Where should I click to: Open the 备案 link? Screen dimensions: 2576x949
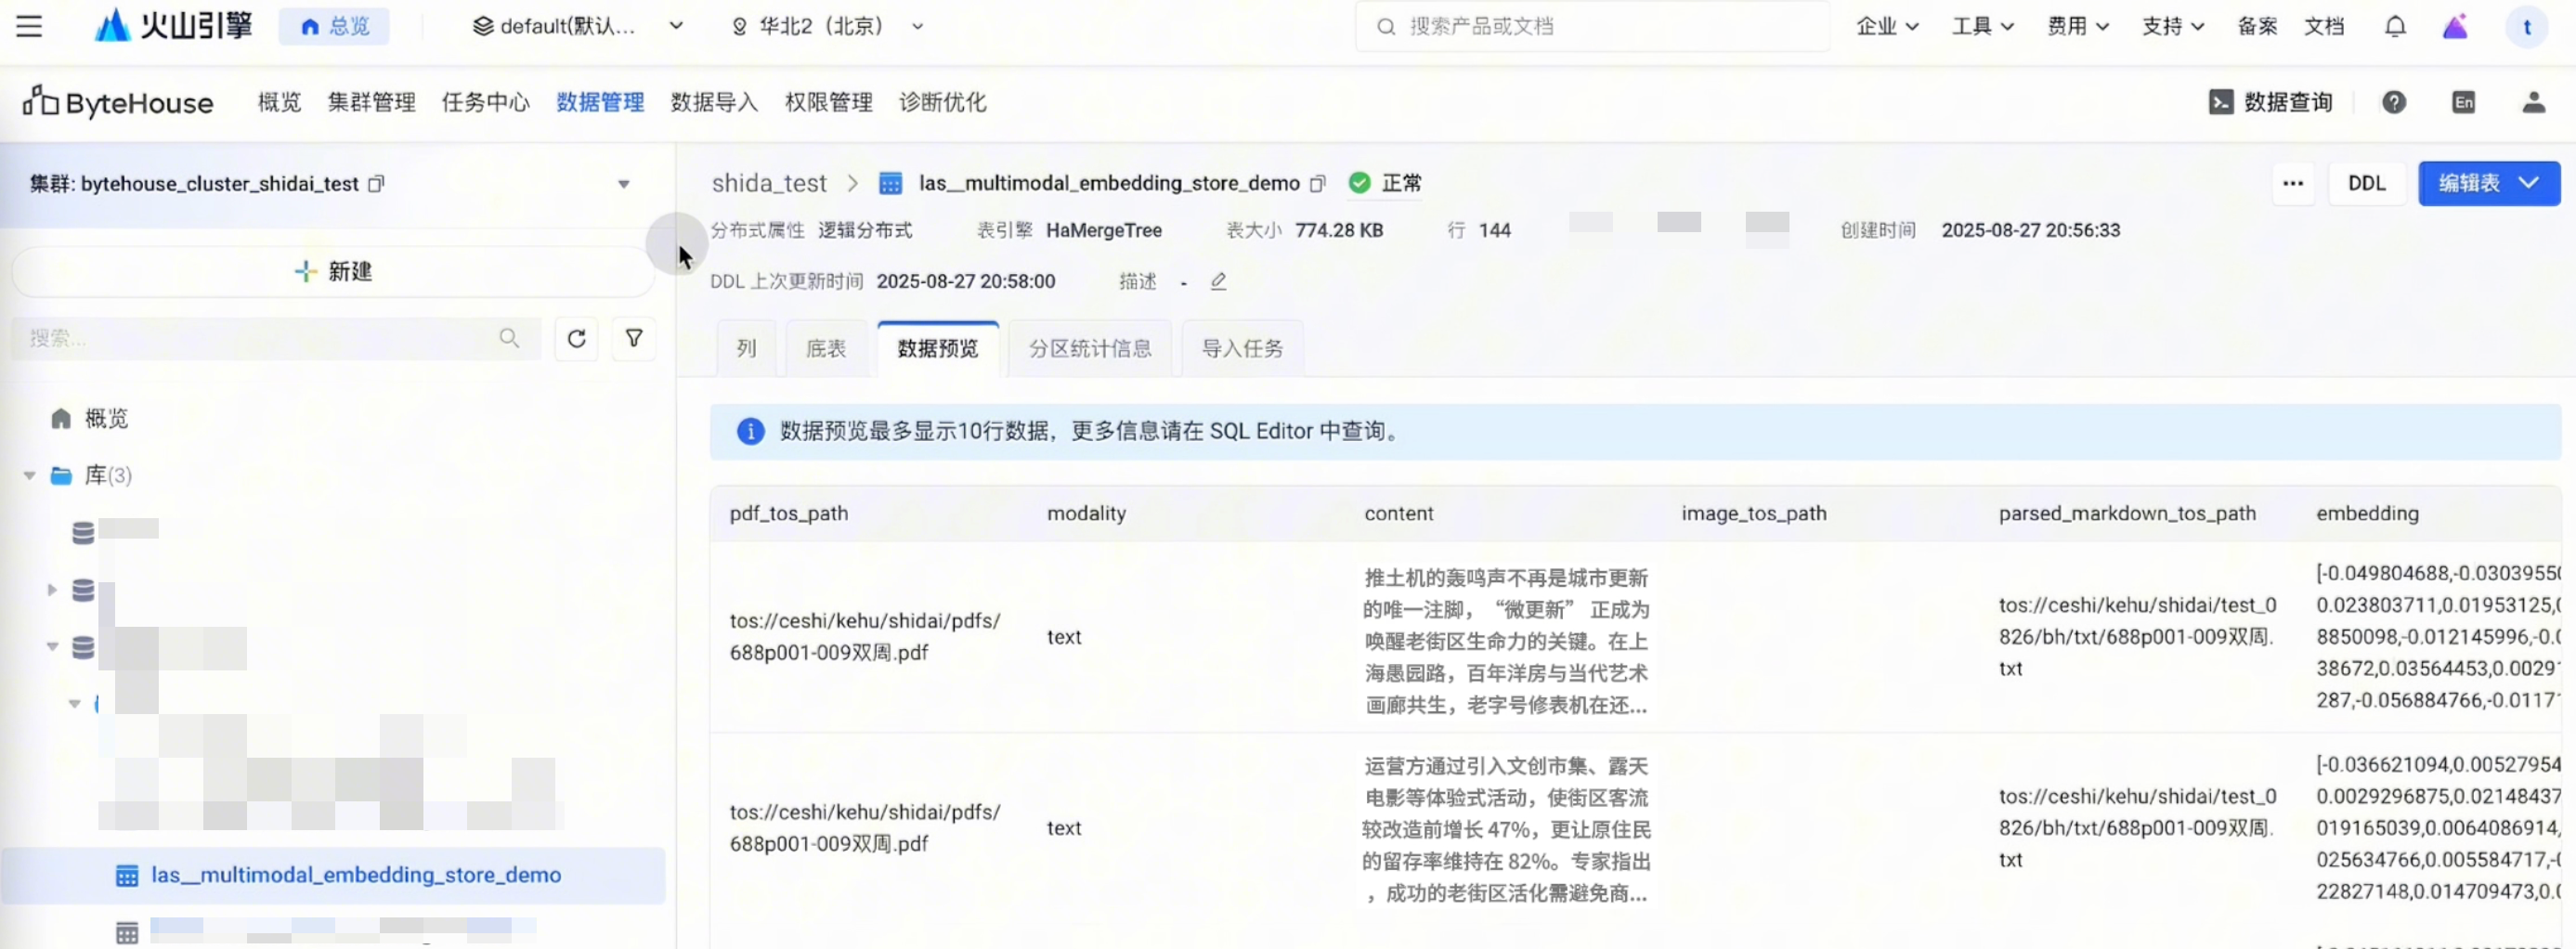pos(2257,26)
